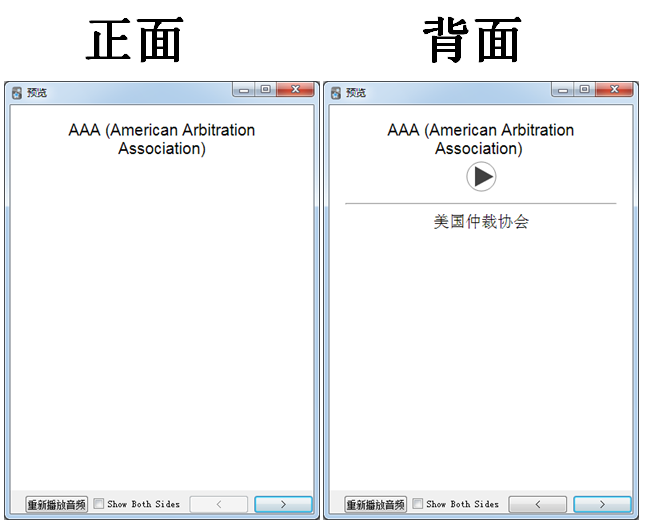647x520 pixels.
Task: Go to next card in right preview window
Action: pyautogui.click(x=602, y=504)
